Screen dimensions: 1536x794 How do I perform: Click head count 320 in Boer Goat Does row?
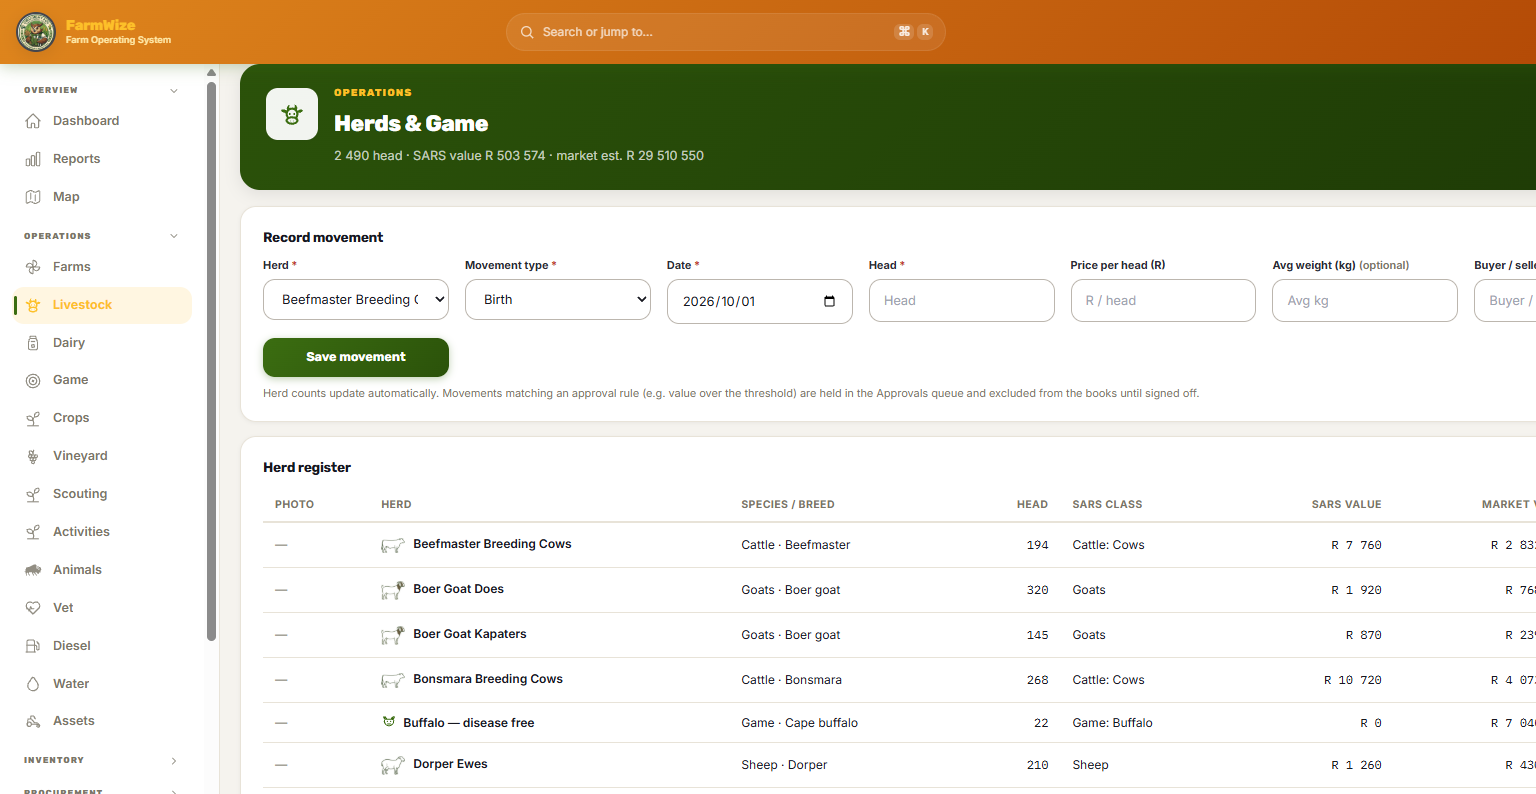tap(1038, 590)
